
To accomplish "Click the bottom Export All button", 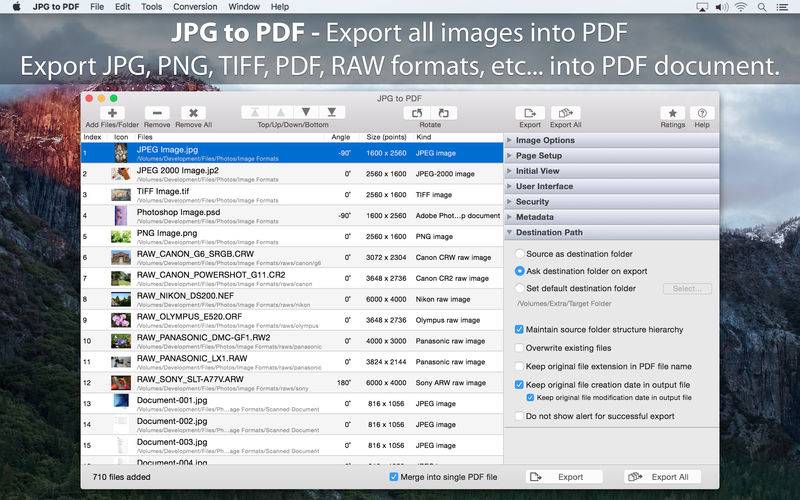I will click(x=662, y=477).
